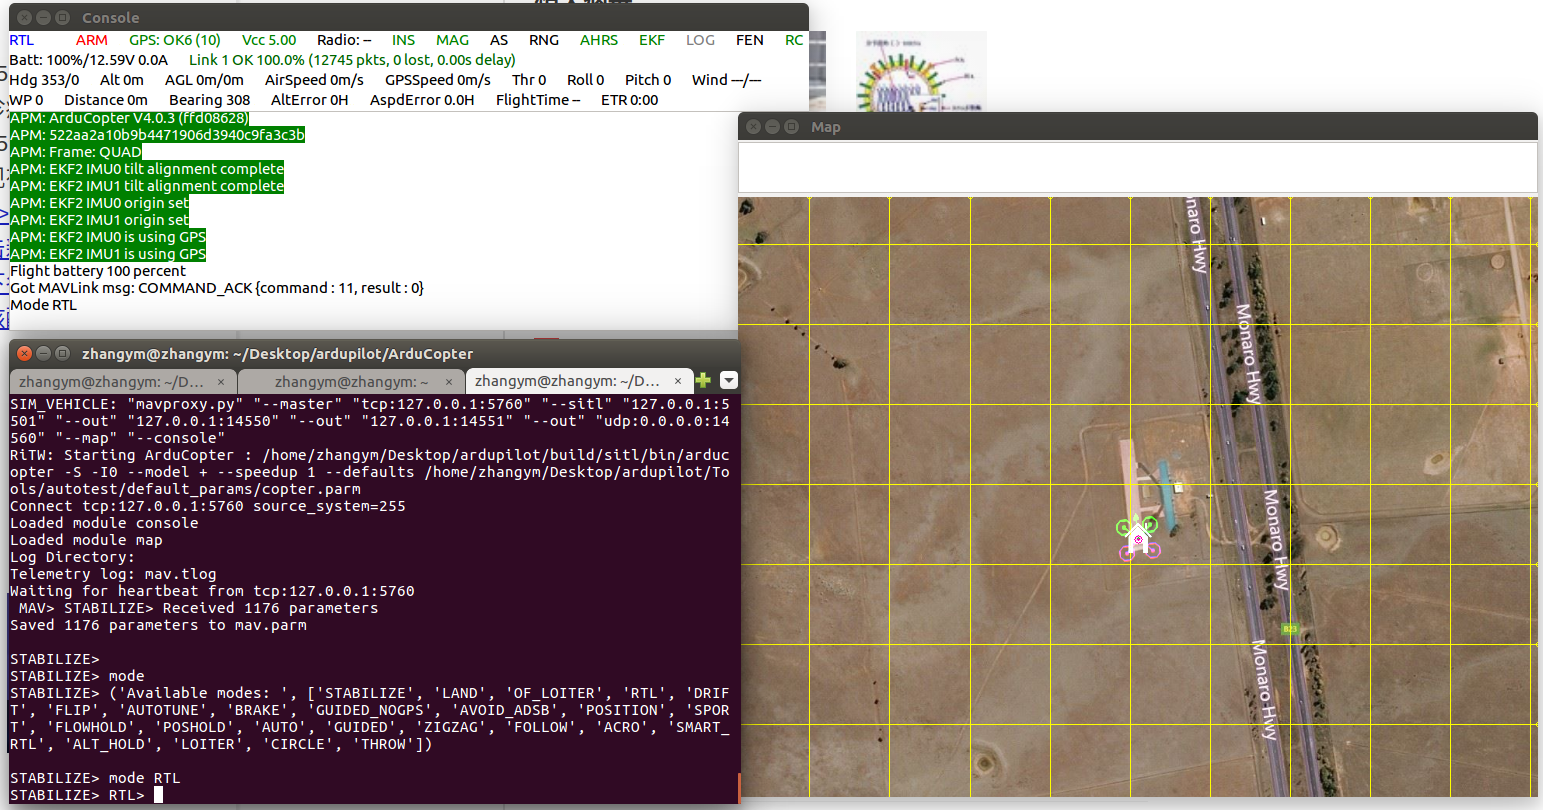Image resolution: width=1543 pixels, height=810 pixels.
Task: Click the 'ETR 0:00' readout
Action: click(x=630, y=100)
